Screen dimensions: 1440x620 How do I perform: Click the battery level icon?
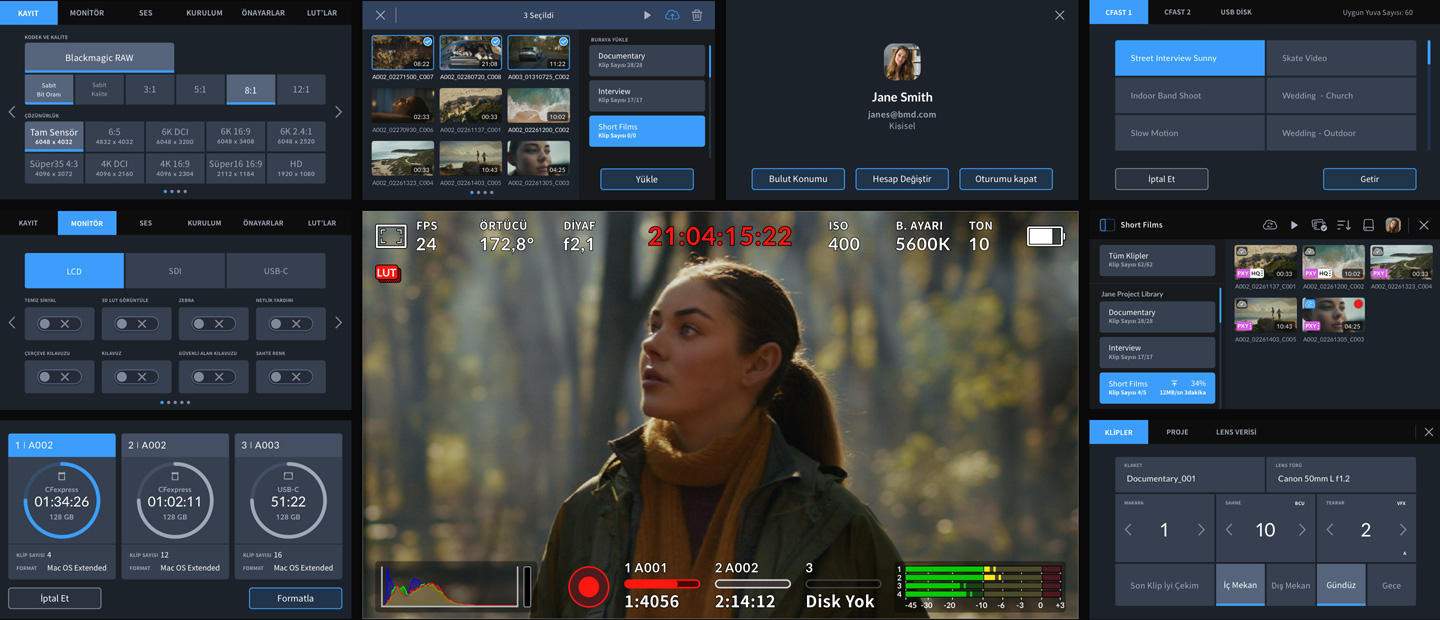[1046, 236]
